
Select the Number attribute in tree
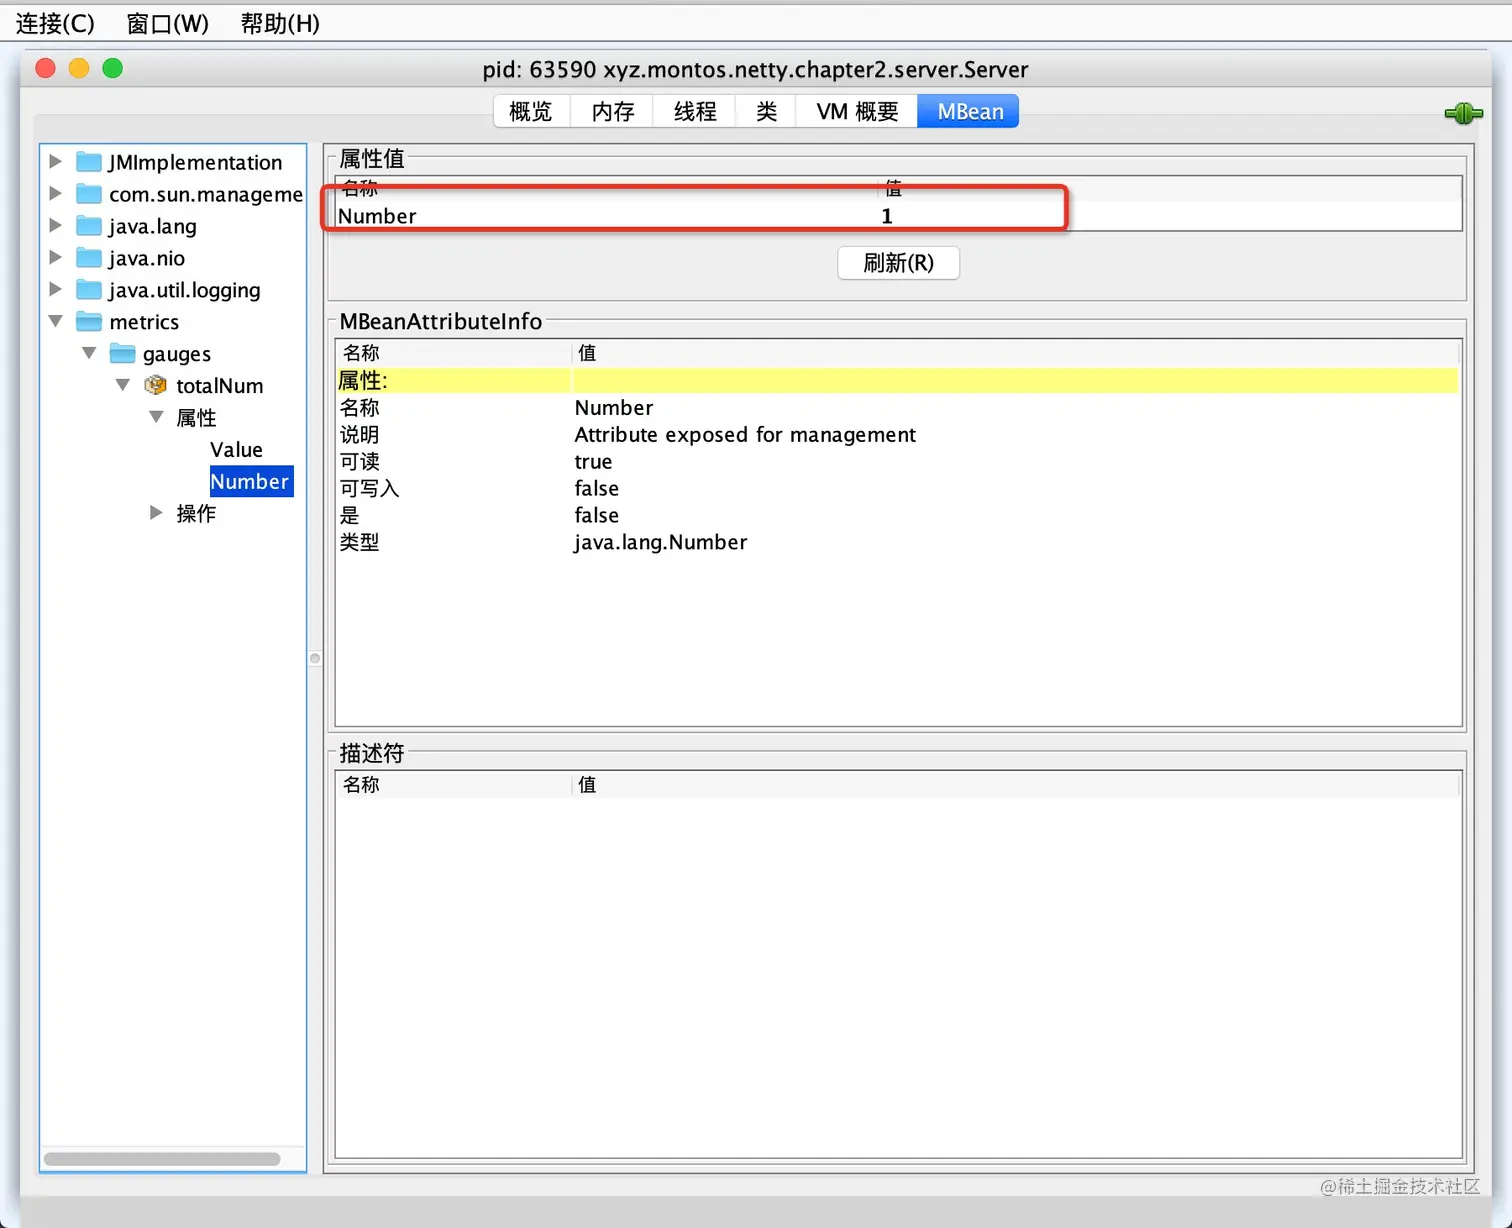coord(250,481)
